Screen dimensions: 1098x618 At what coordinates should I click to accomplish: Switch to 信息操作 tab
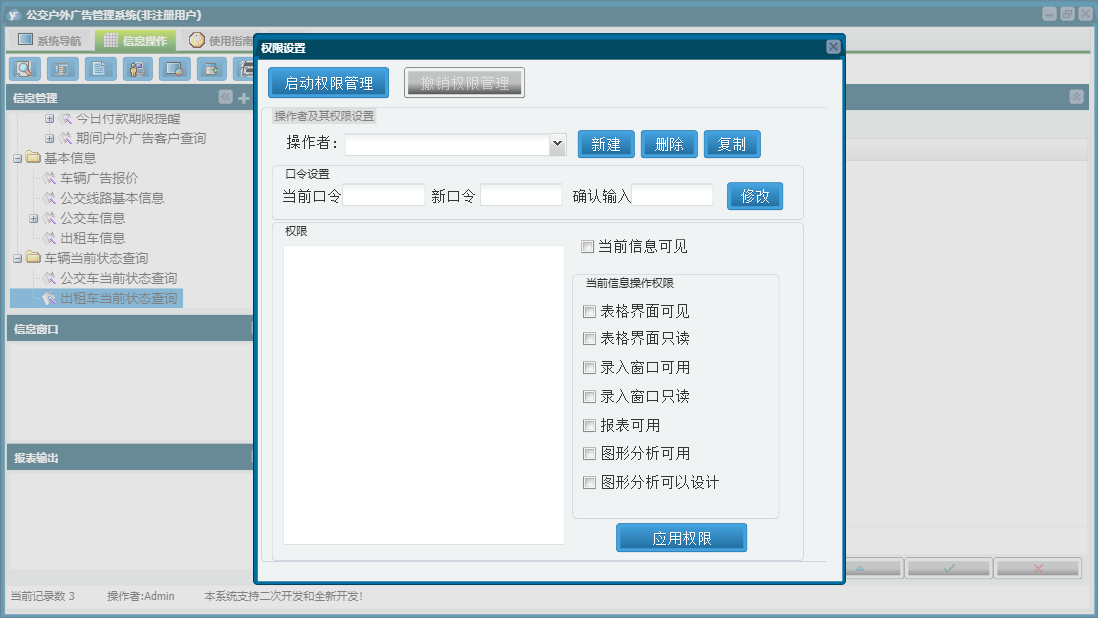click(x=135, y=40)
